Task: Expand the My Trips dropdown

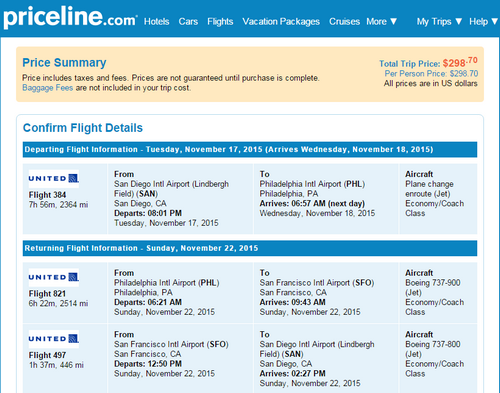Action: click(x=439, y=21)
